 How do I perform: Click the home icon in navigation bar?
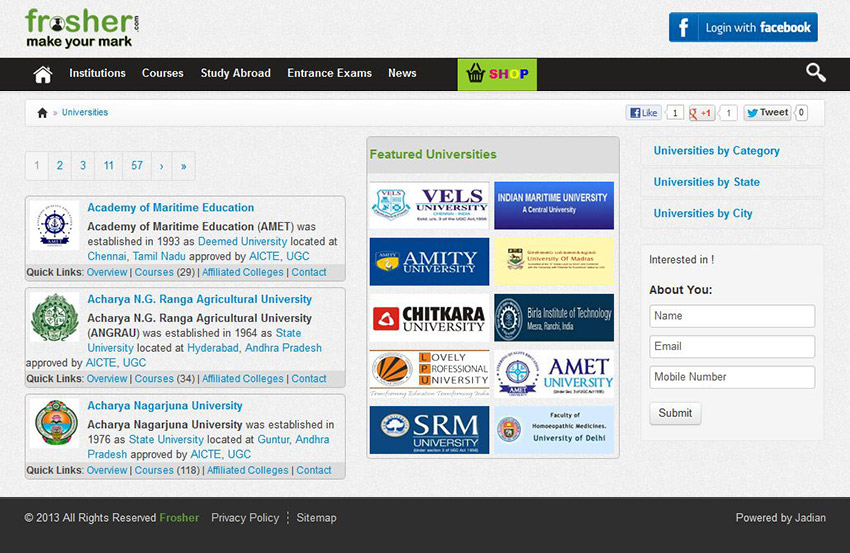(x=43, y=74)
